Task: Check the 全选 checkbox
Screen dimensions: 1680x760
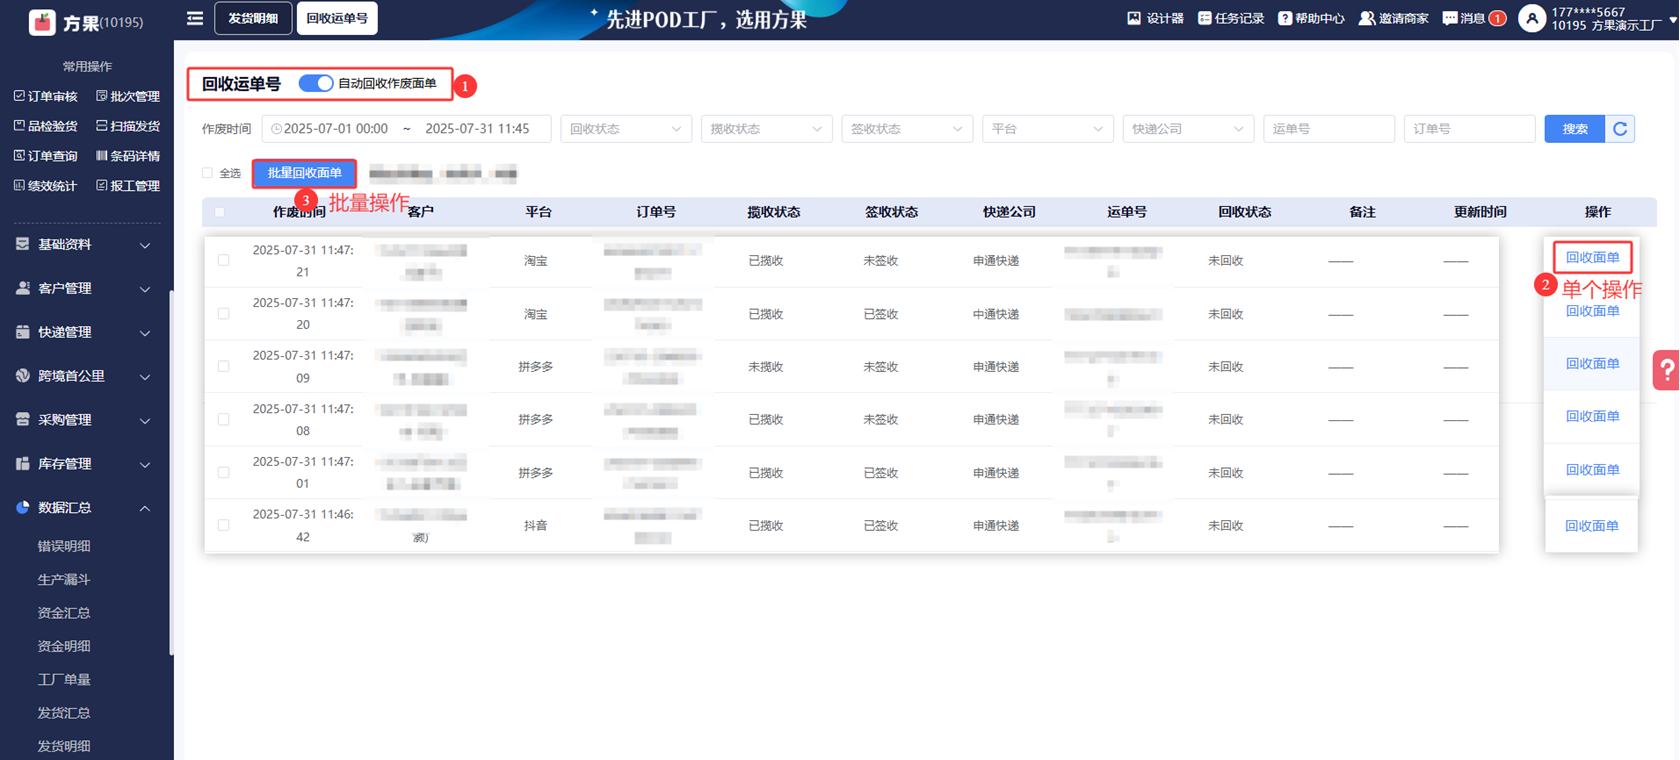Action: [208, 173]
